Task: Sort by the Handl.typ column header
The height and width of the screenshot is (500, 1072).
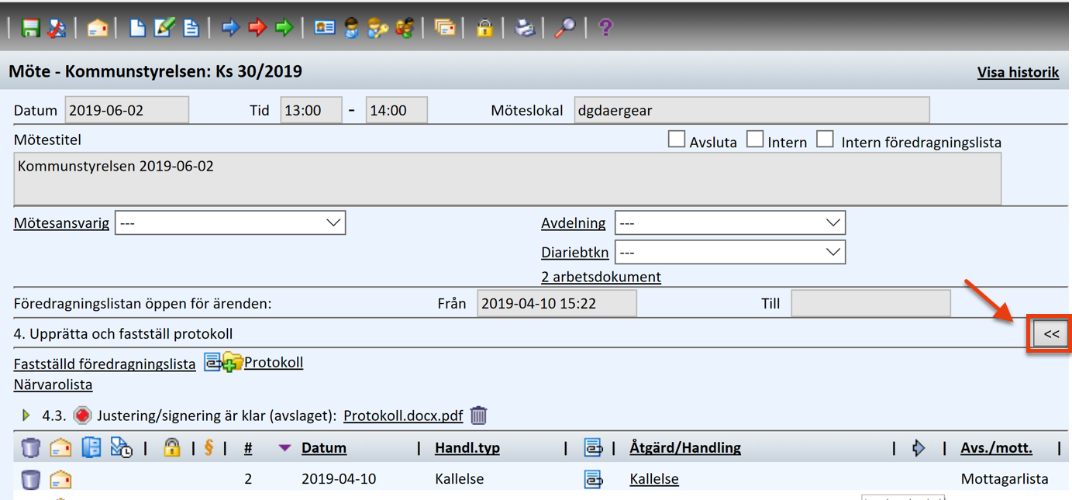Action: [x=467, y=449]
